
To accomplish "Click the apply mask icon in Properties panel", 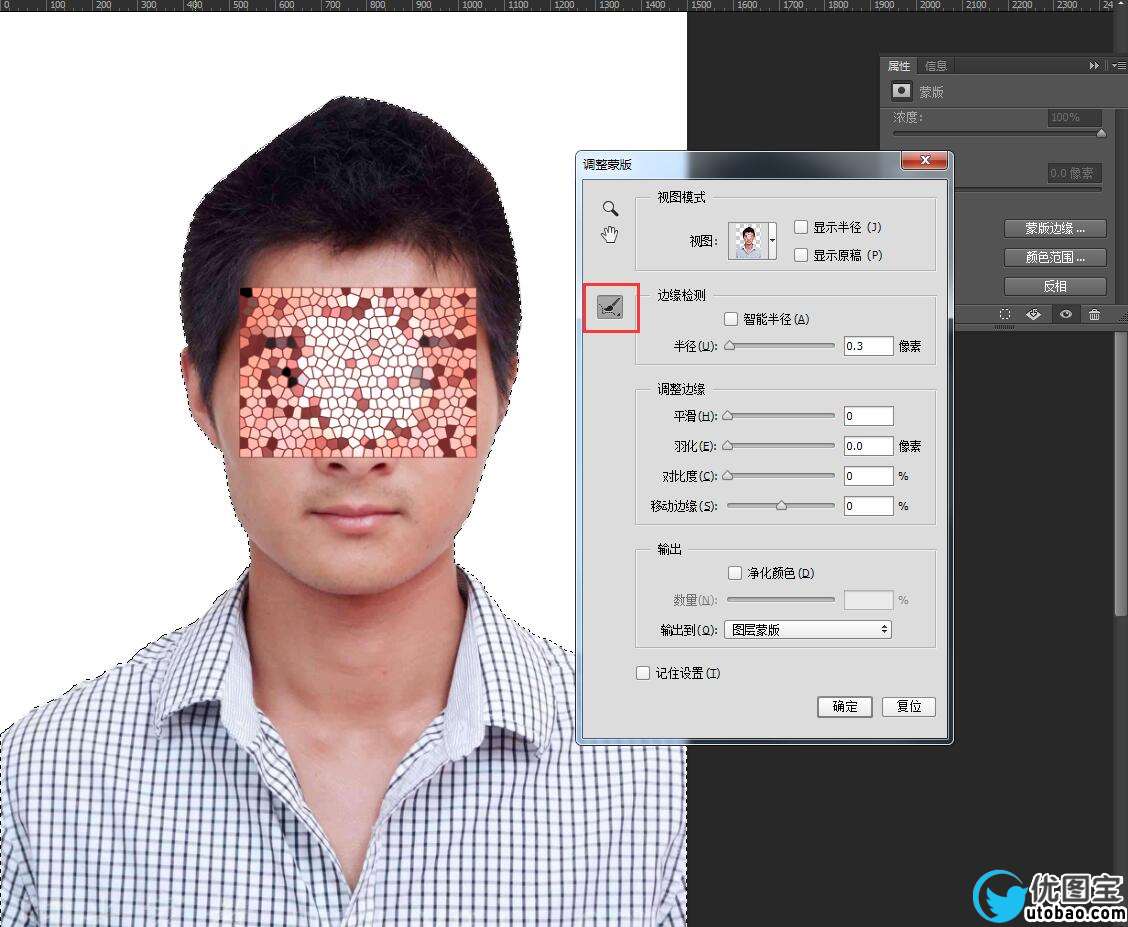I will (x=1034, y=314).
